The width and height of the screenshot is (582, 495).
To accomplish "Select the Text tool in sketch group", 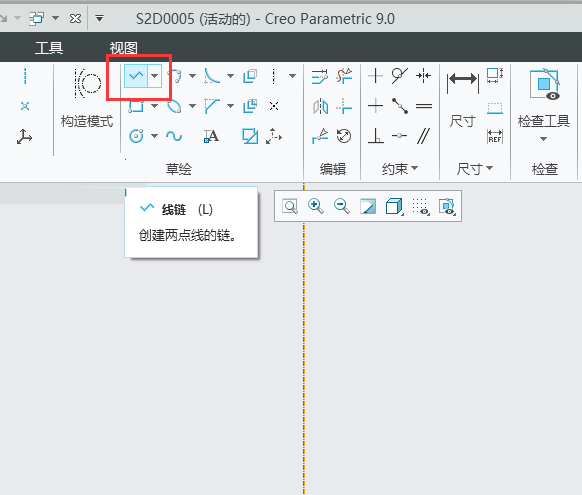I will click(212, 136).
